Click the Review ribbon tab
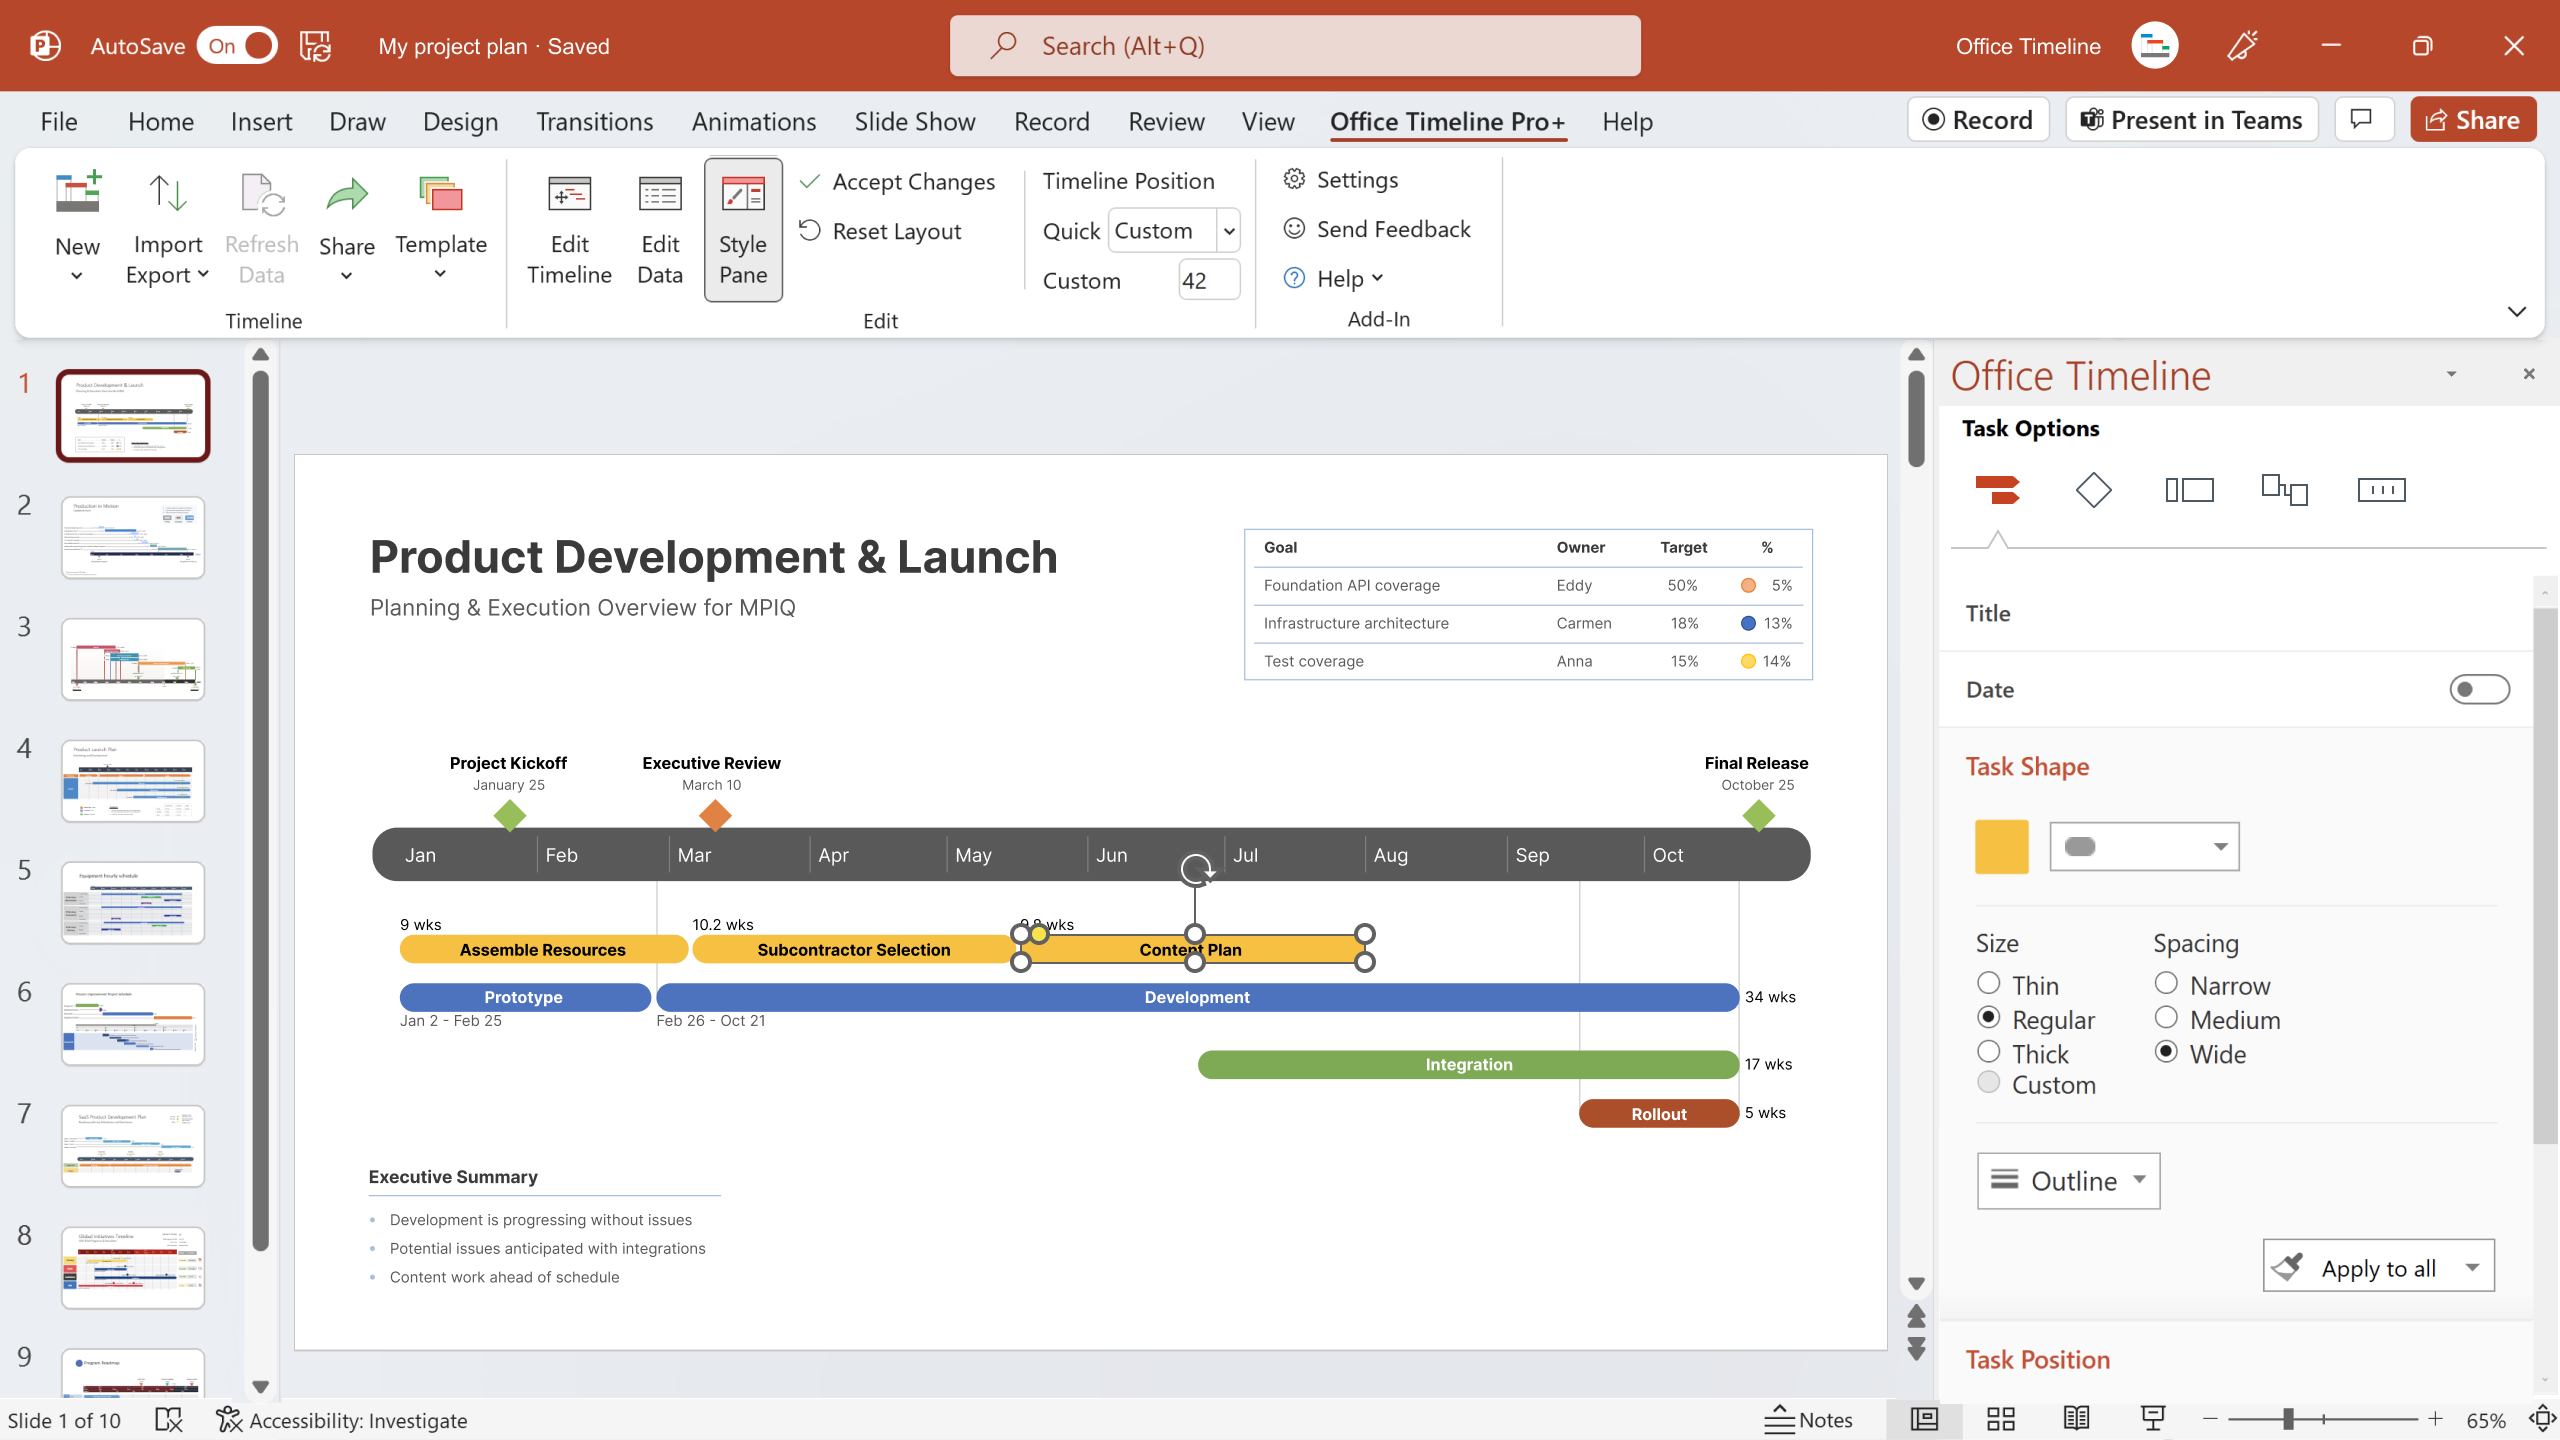The width and height of the screenshot is (2560, 1440). [1166, 120]
